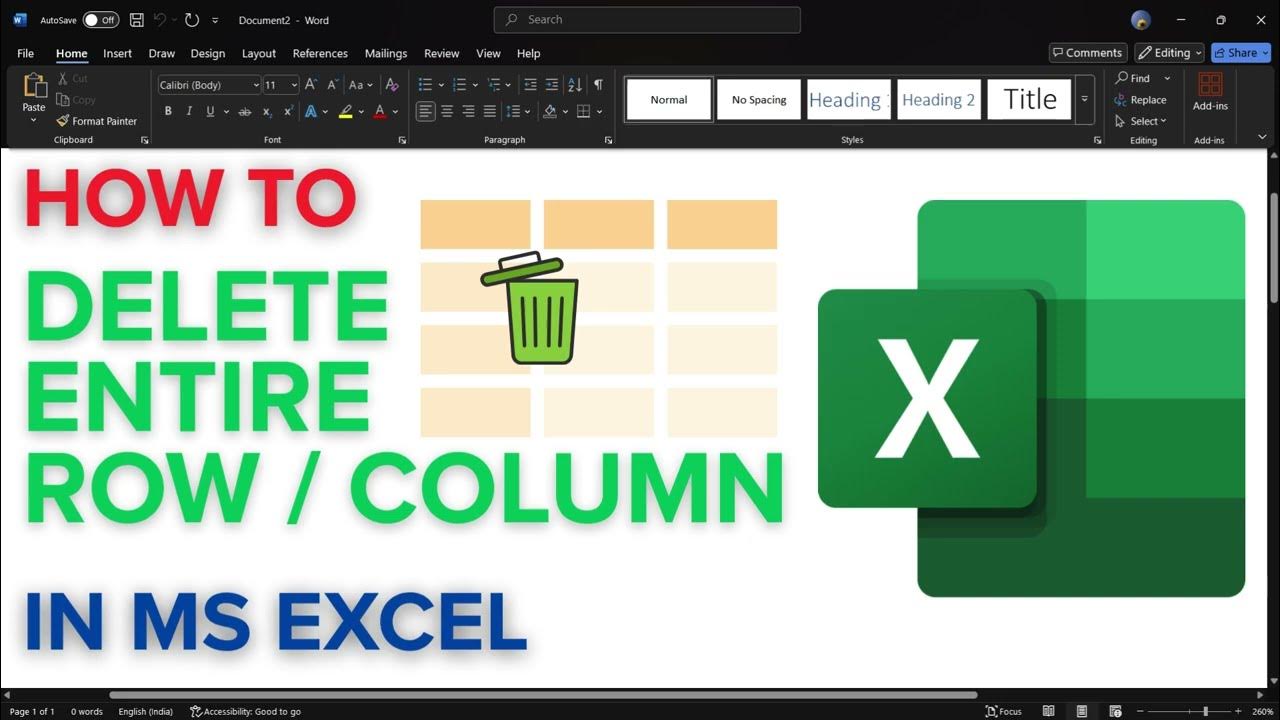Decrease paragraph indent
Viewport: 1280px width, 720px height.
click(531, 85)
